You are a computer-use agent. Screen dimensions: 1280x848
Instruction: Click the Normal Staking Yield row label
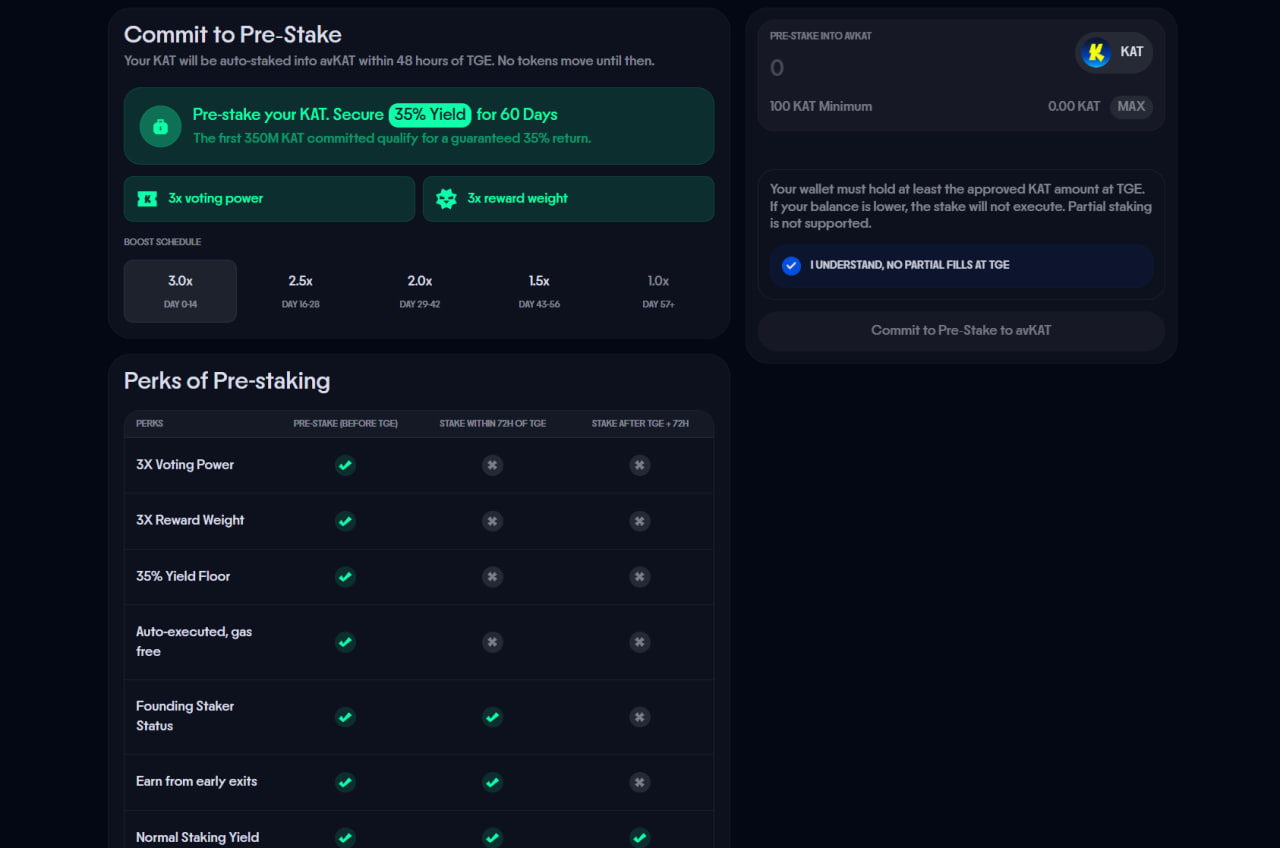[x=198, y=838]
